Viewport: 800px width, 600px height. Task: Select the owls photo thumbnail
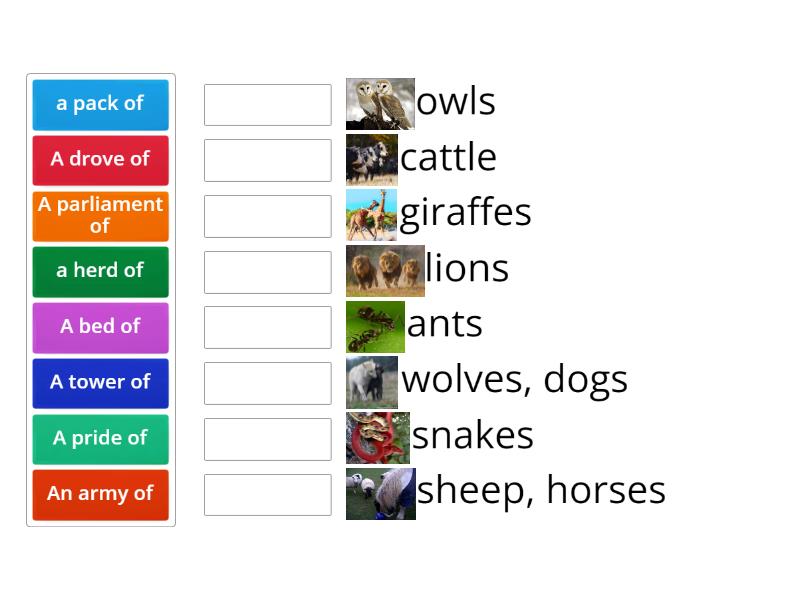(381, 100)
